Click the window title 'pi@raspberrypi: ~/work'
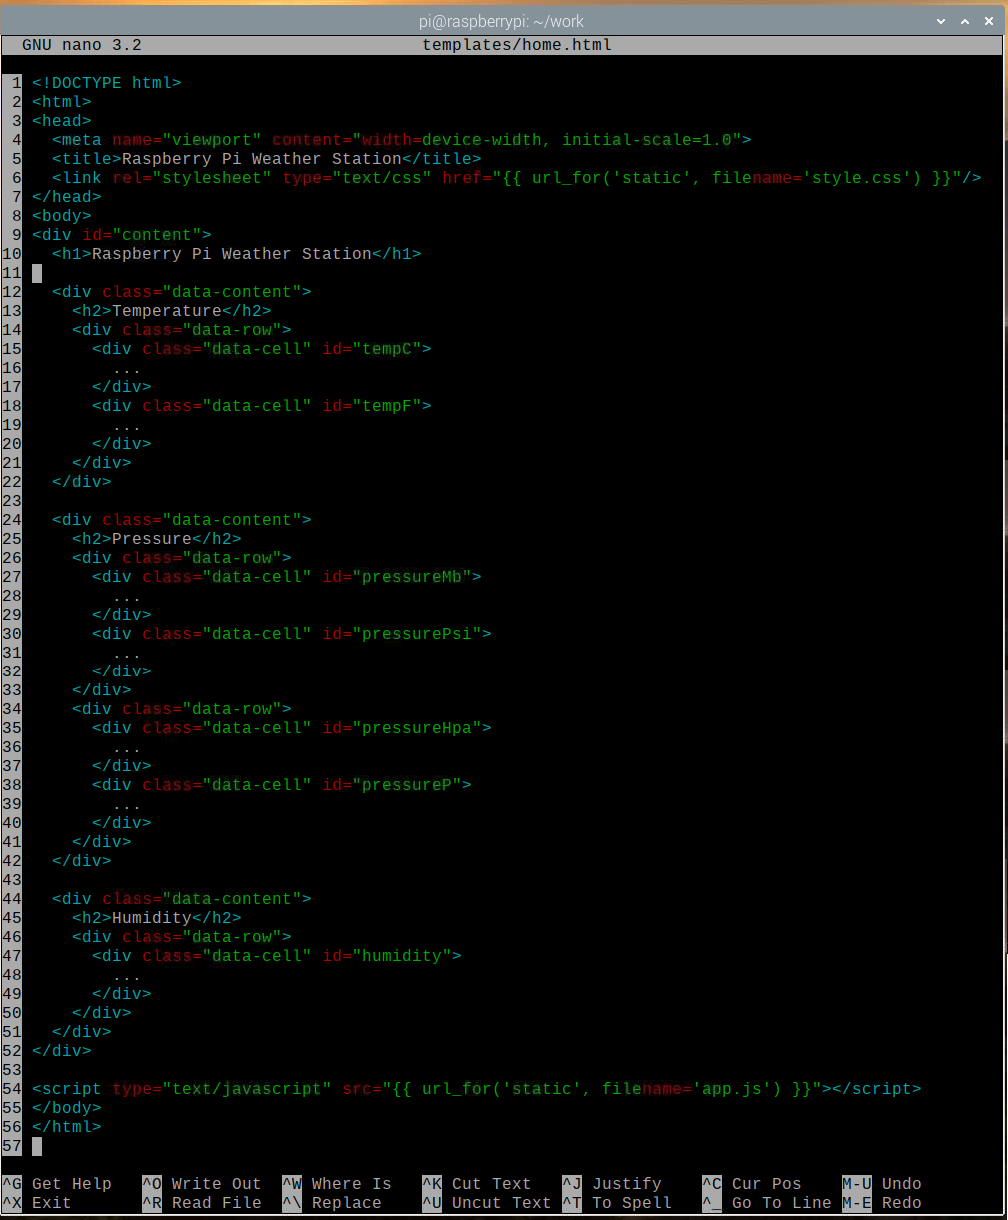The height and width of the screenshot is (1220, 1008). [x=501, y=20]
